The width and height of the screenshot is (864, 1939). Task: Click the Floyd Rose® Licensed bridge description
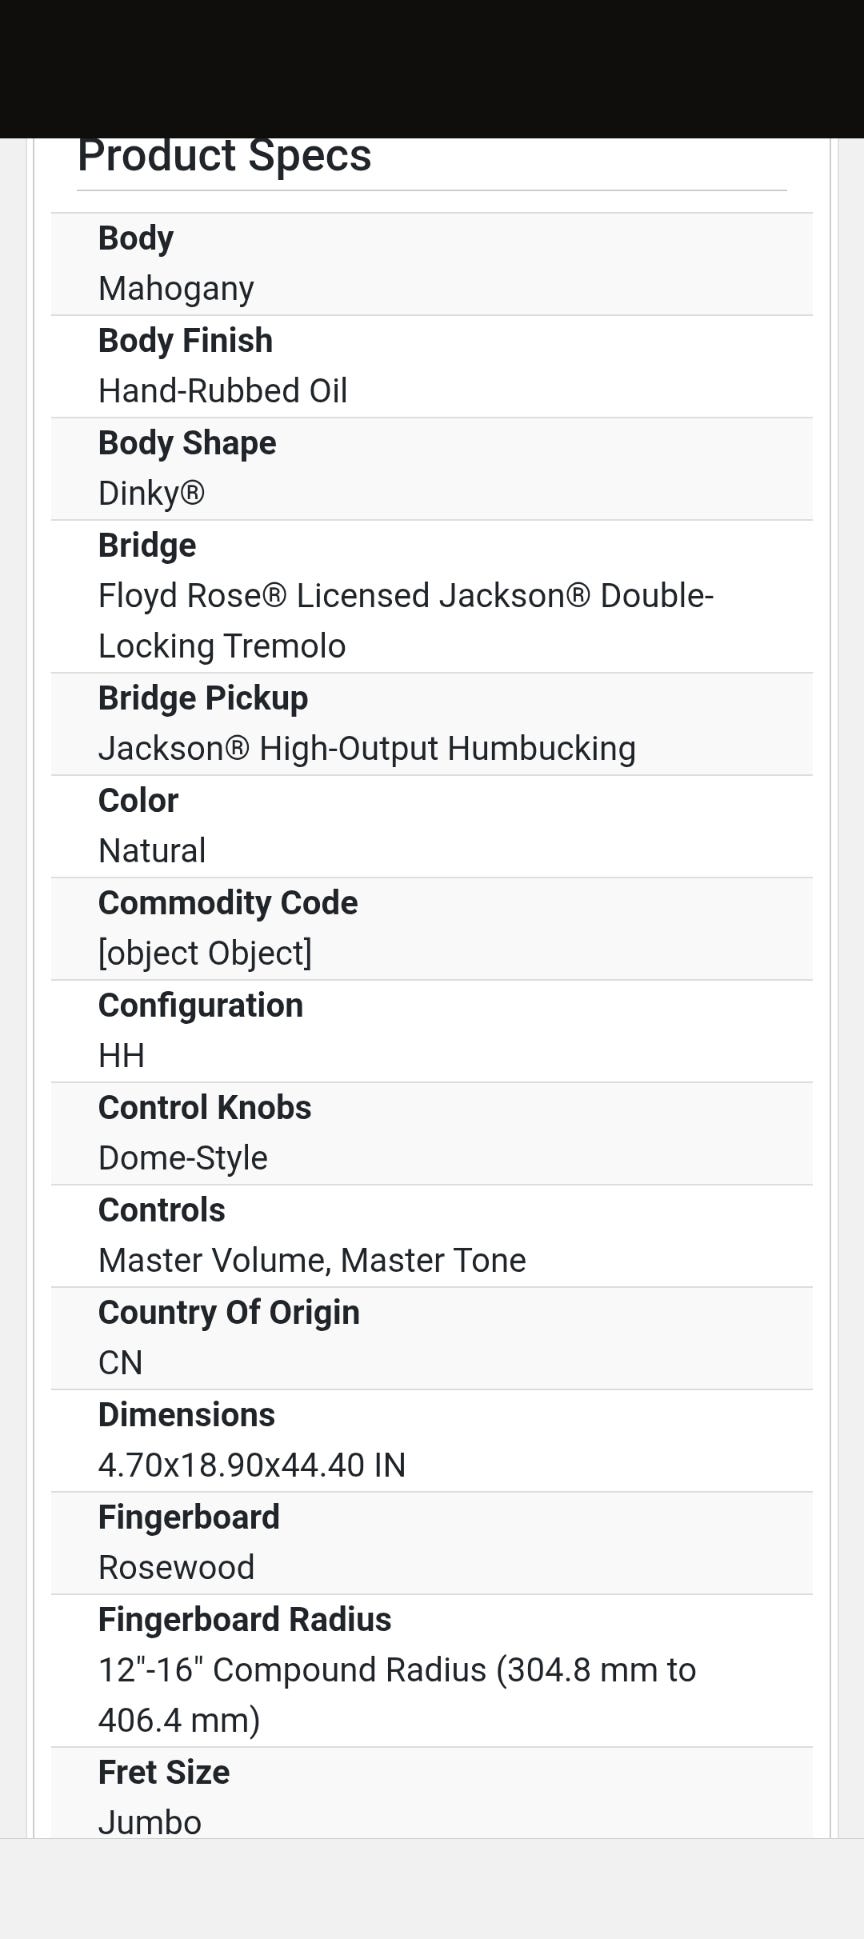(x=405, y=621)
